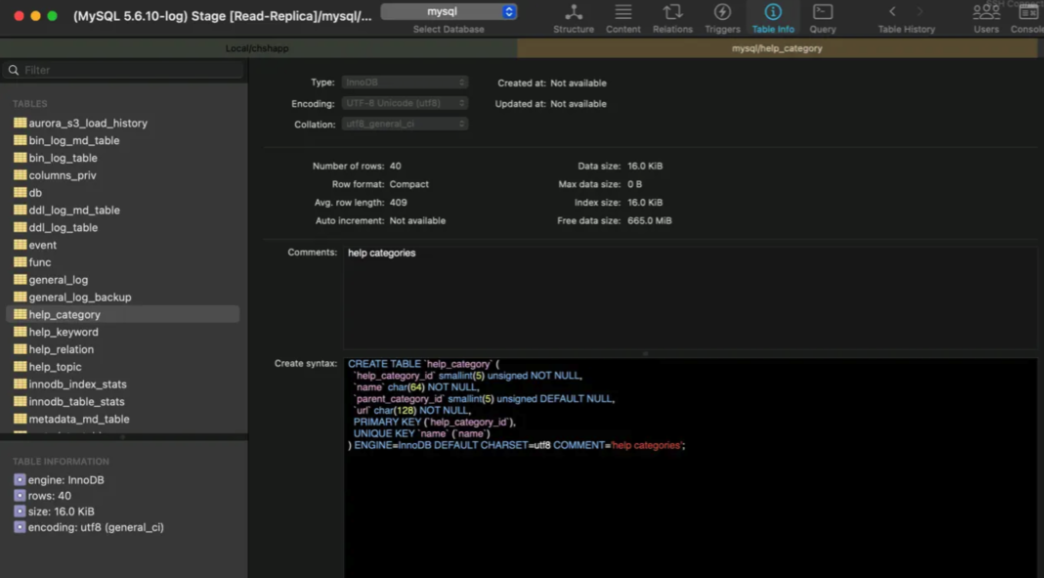Select the innodb_table_stats table row
The width and height of the screenshot is (1044, 578).
point(123,402)
